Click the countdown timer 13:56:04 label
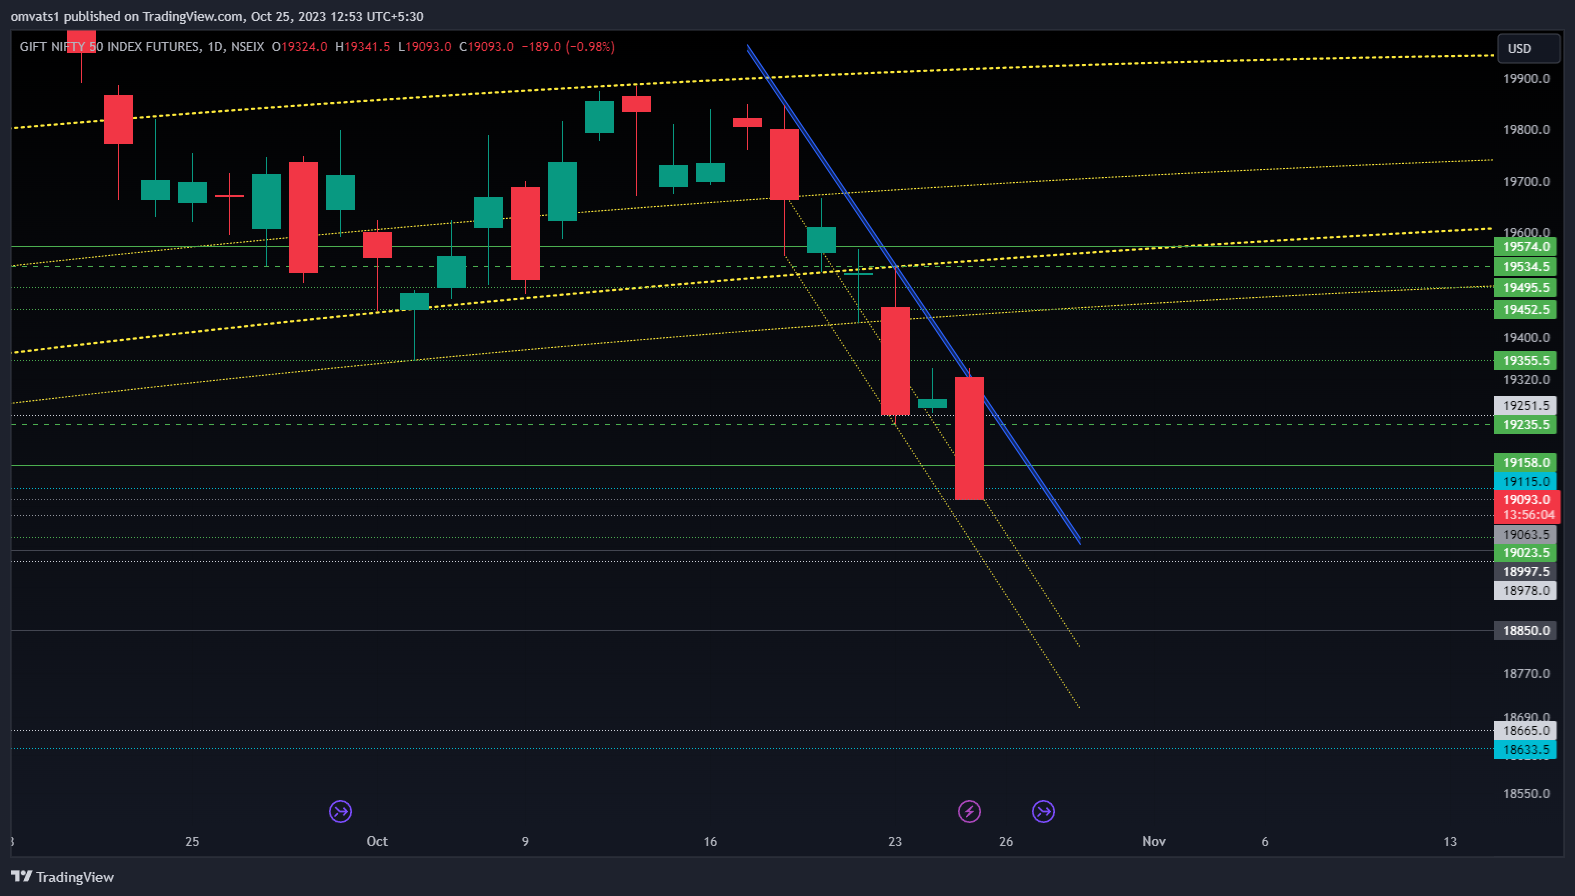 point(1526,515)
